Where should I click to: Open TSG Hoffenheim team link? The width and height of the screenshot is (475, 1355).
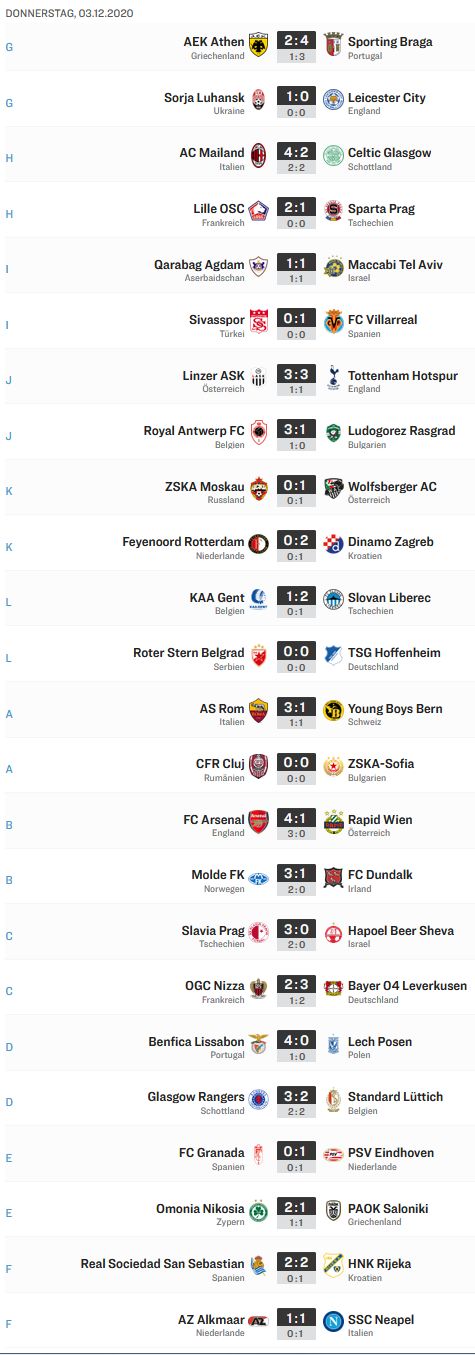(x=394, y=653)
